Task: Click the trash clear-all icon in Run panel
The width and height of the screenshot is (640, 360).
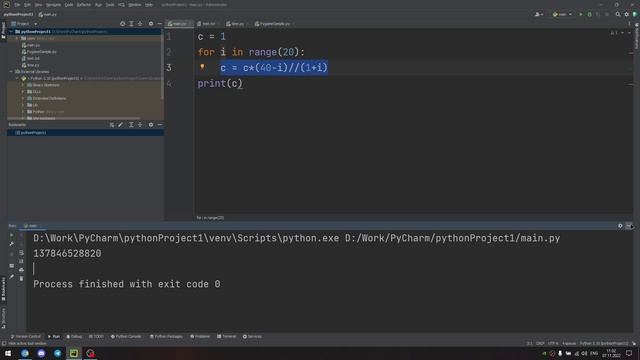Action: point(21,278)
